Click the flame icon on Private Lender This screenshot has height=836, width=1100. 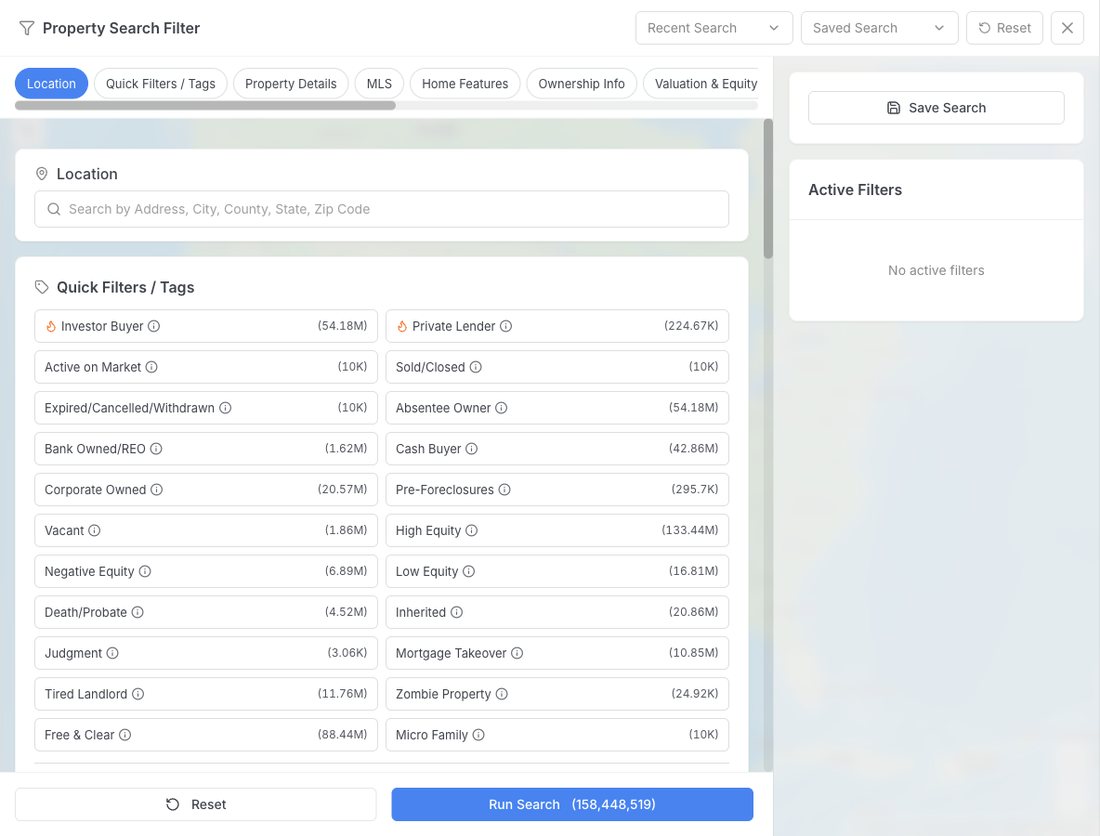click(x=402, y=326)
